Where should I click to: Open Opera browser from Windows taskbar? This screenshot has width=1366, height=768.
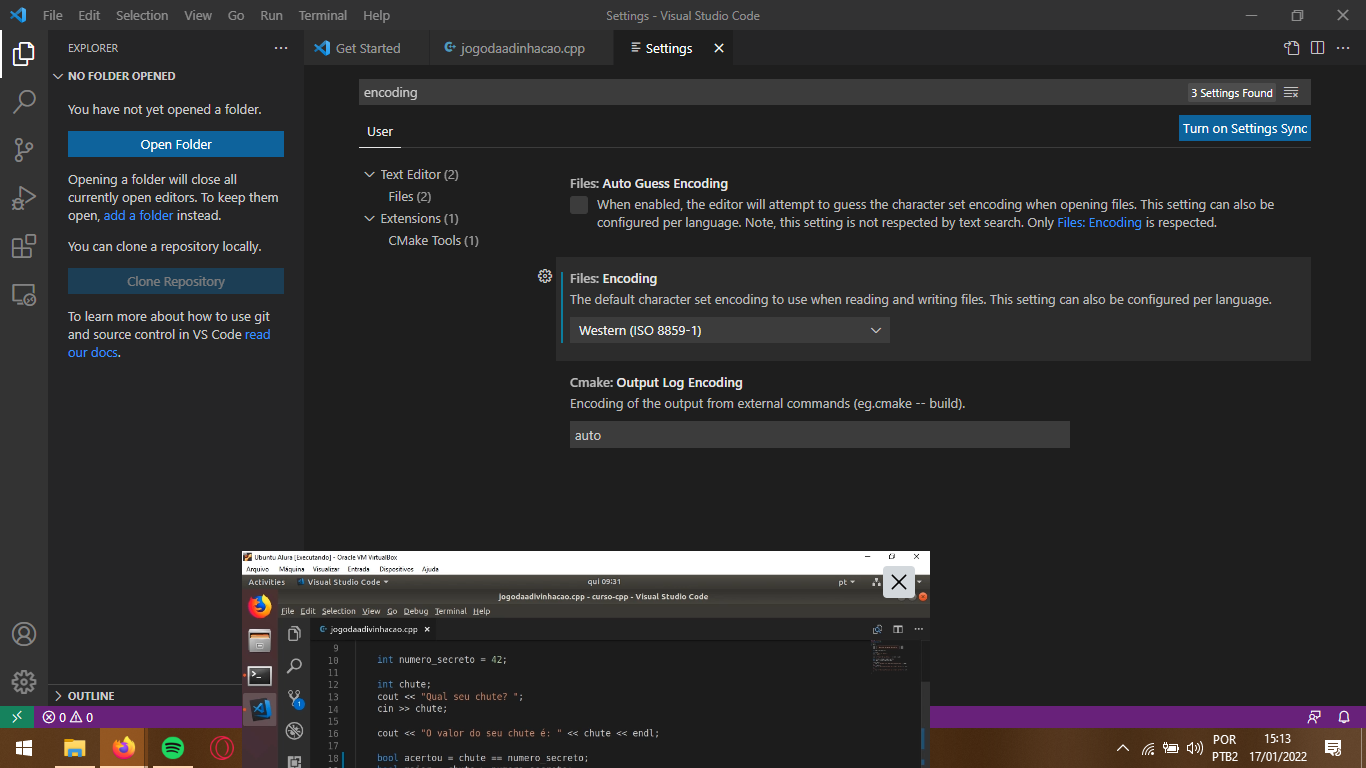222,748
